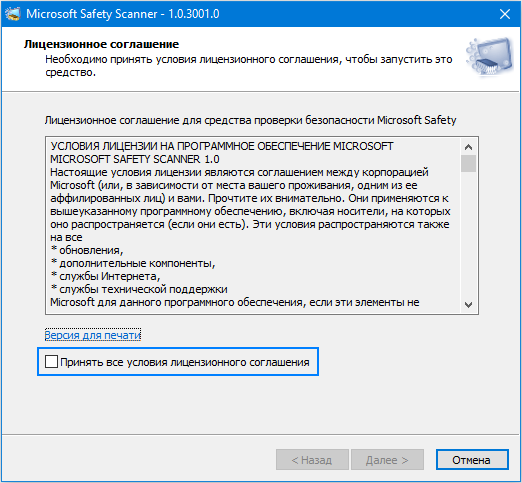522x483 pixels.
Task: Click the license text scrollbar down arrow
Action: coord(468,305)
